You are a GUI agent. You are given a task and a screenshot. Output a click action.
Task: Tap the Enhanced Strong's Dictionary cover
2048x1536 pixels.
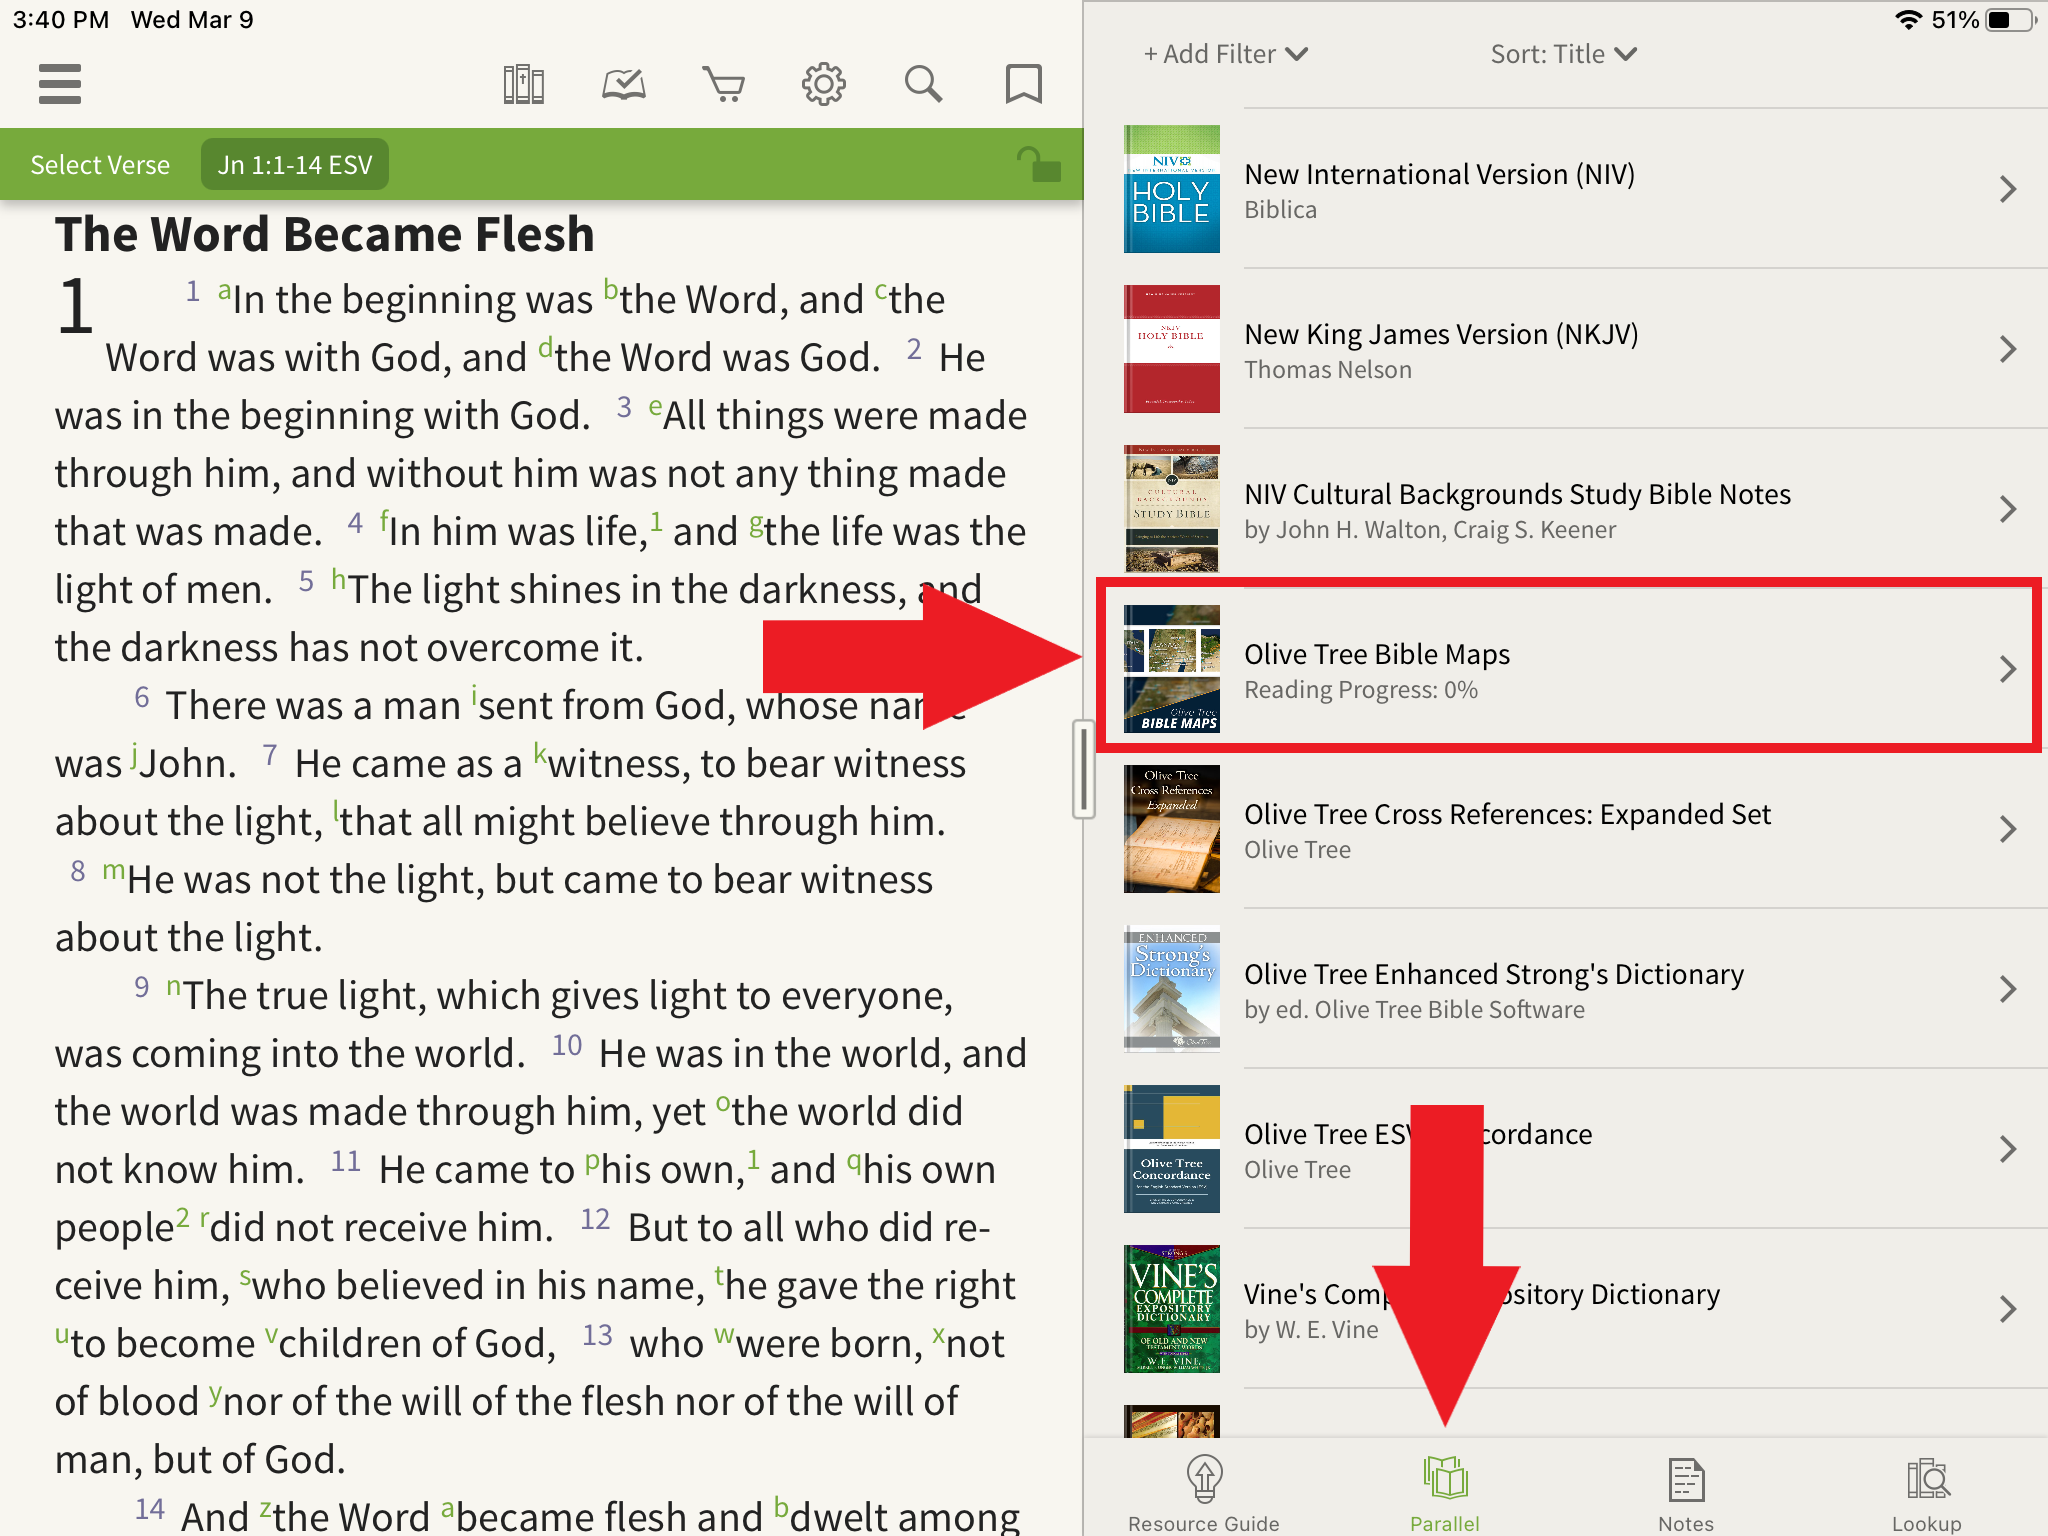[x=1171, y=989]
